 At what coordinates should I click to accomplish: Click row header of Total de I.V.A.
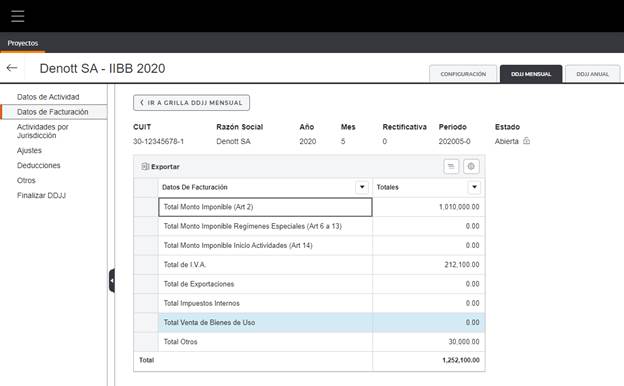point(146,265)
